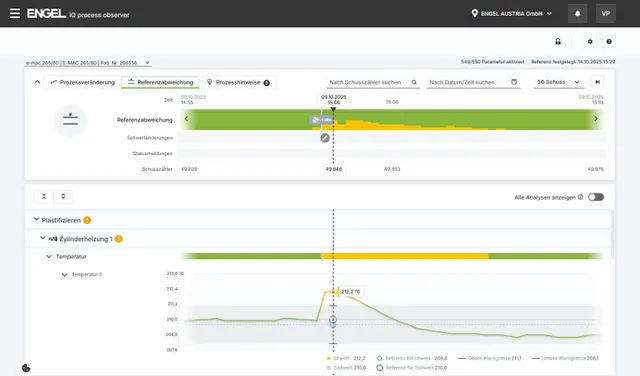The height and width of the screenshot is (376, 640).
Task: Click the info icon next to 'Alle Analysen anzeigen'
Action: coord(580,197)
